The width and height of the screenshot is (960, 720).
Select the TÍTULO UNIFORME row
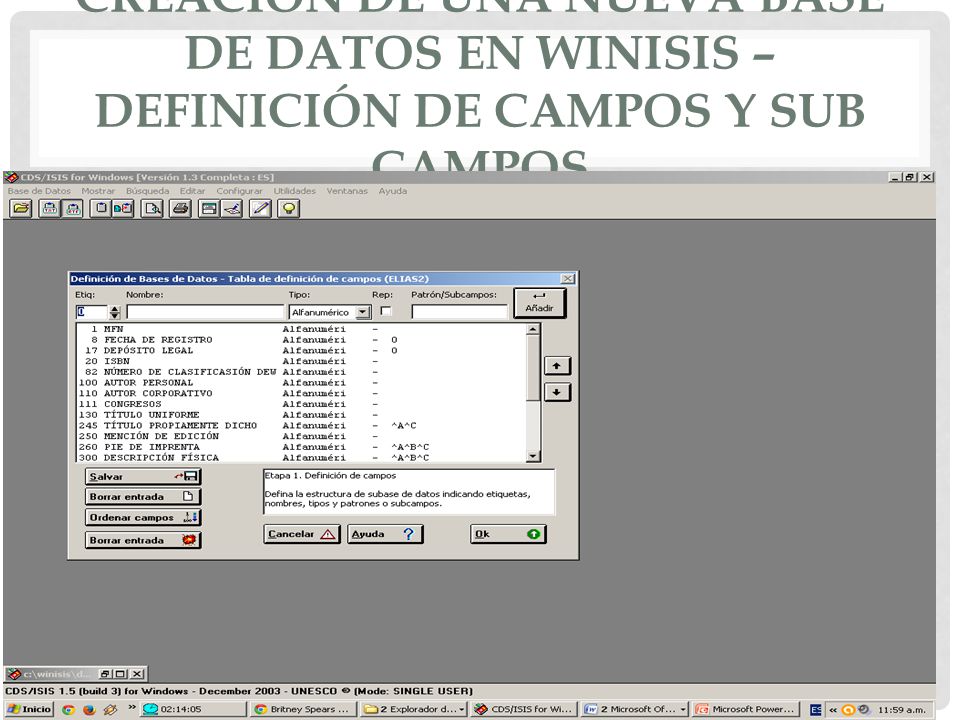click(x=301, y=414)
